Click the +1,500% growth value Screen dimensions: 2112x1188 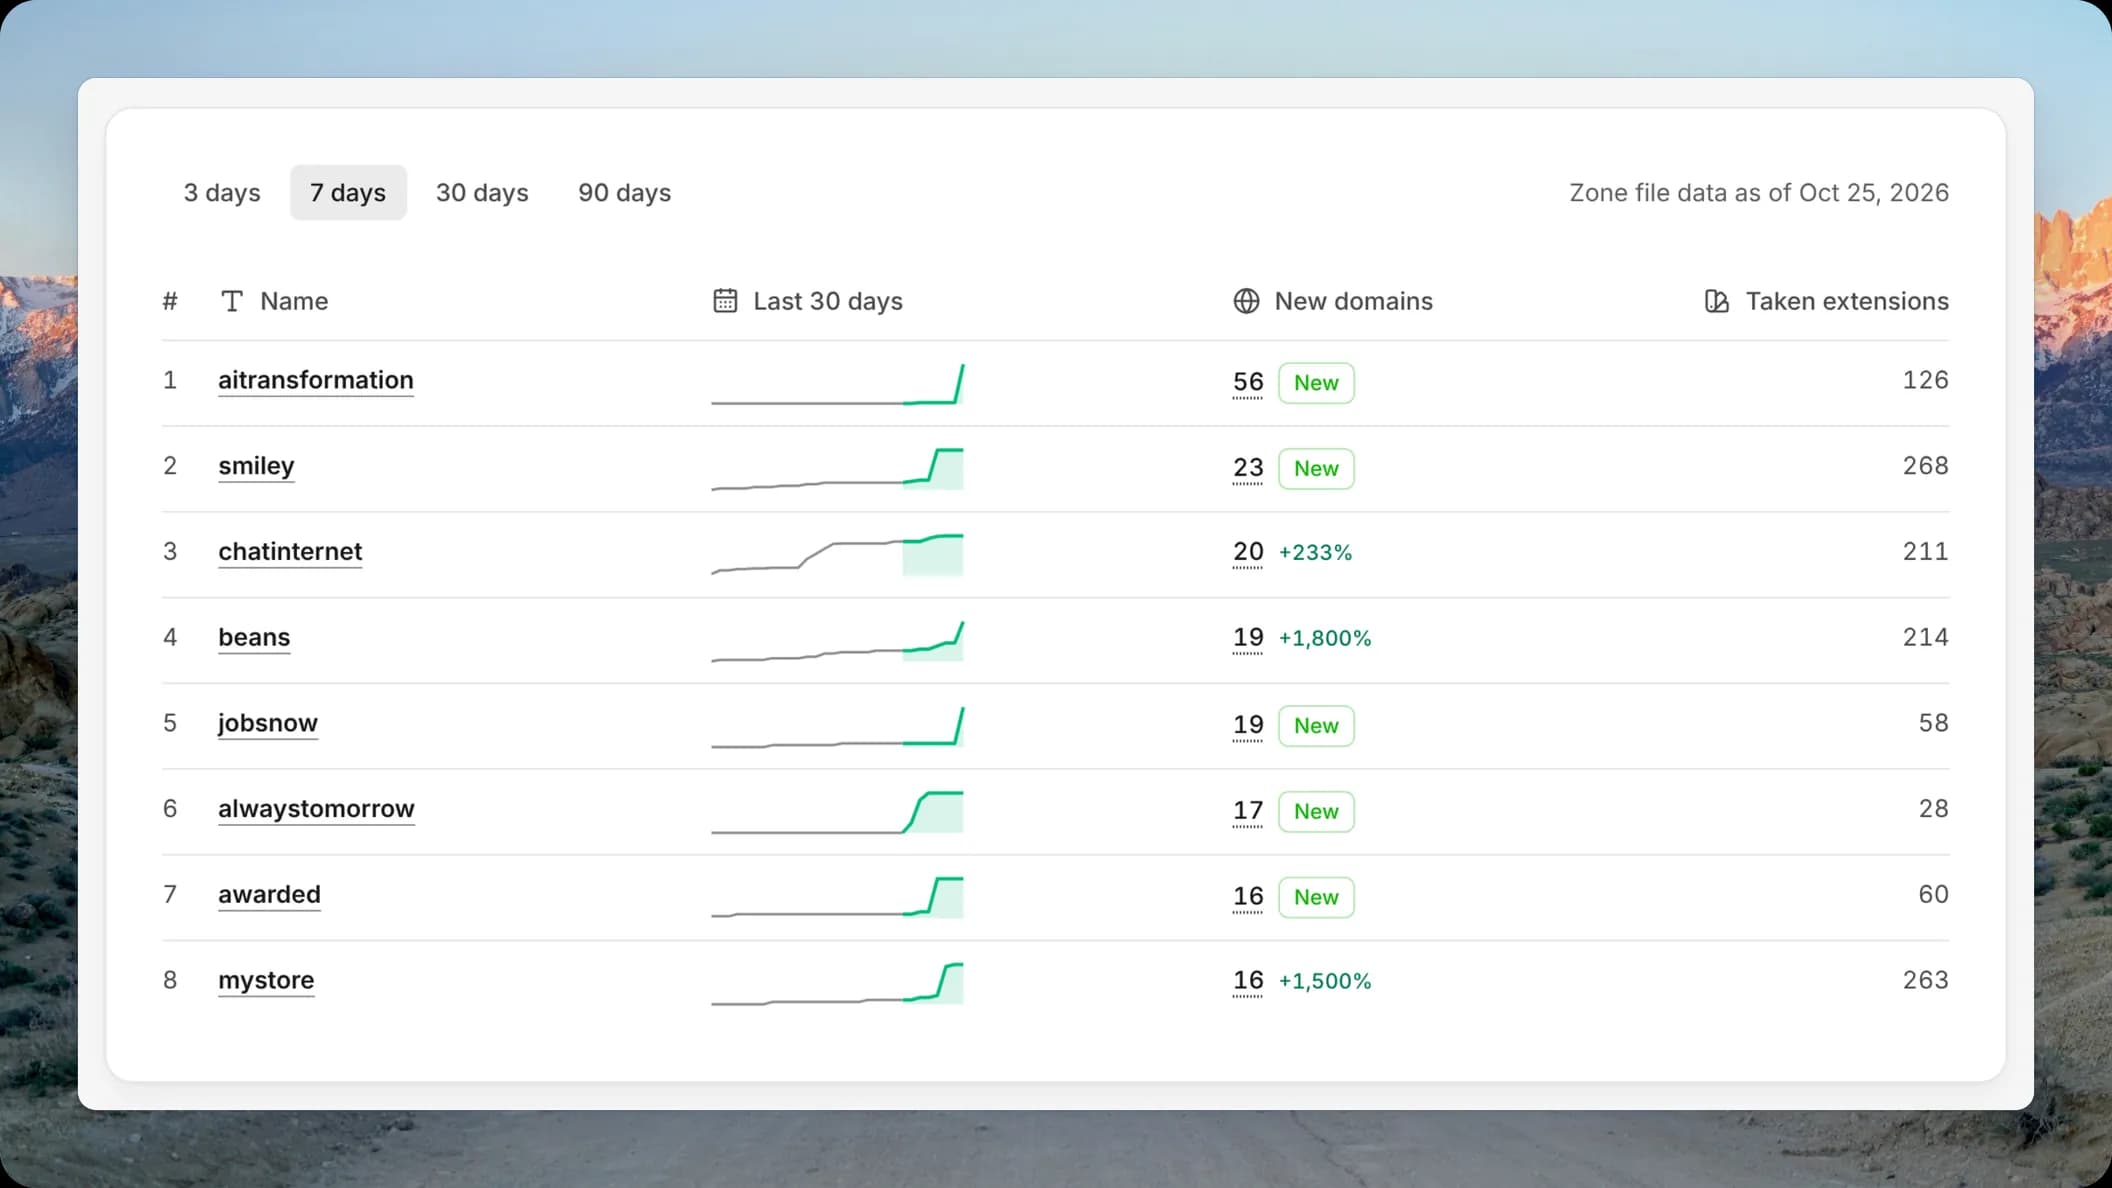1325,982
